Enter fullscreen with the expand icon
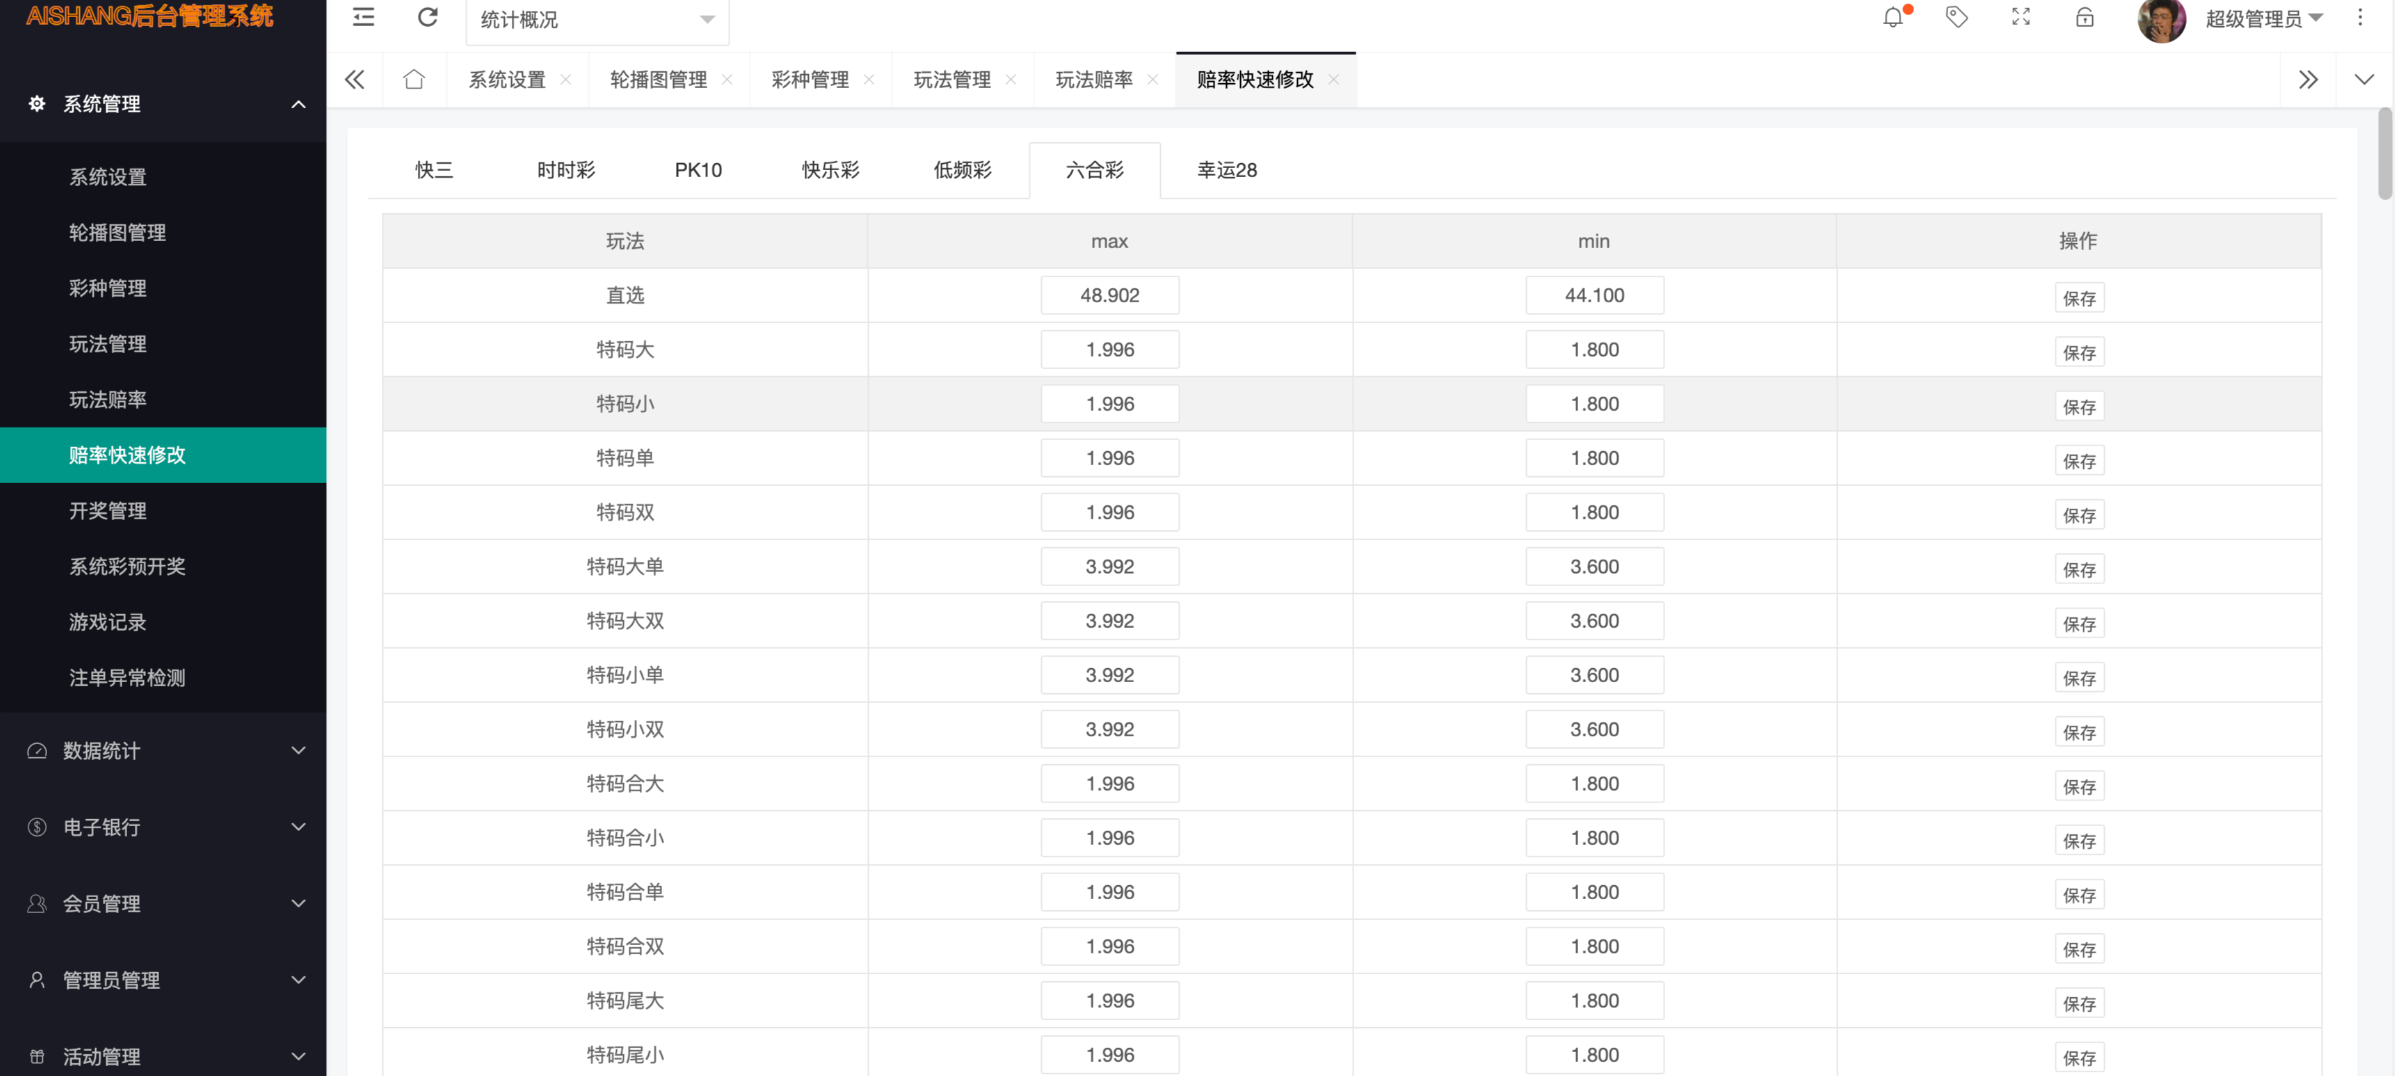The width and height of the screenshot is (2395, 1076). (2020, 18)
